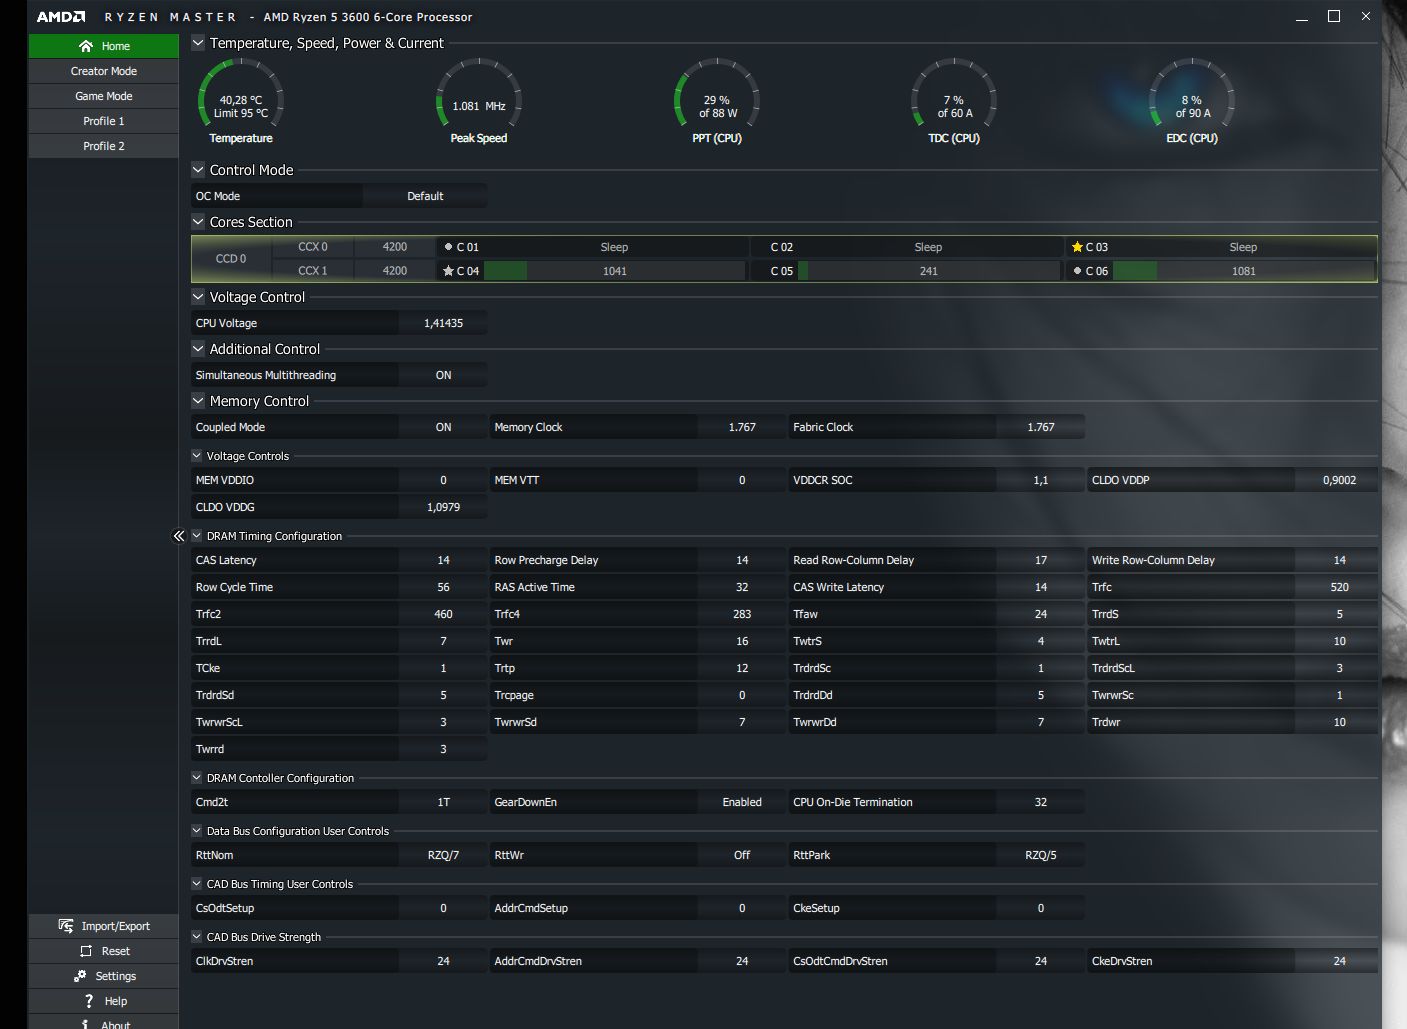Image resolution: width=1407 pixels, height=1029 pixels.
Task: Collapse CAD Bus Timing User Controls
Action: click(x=197, y=884)
